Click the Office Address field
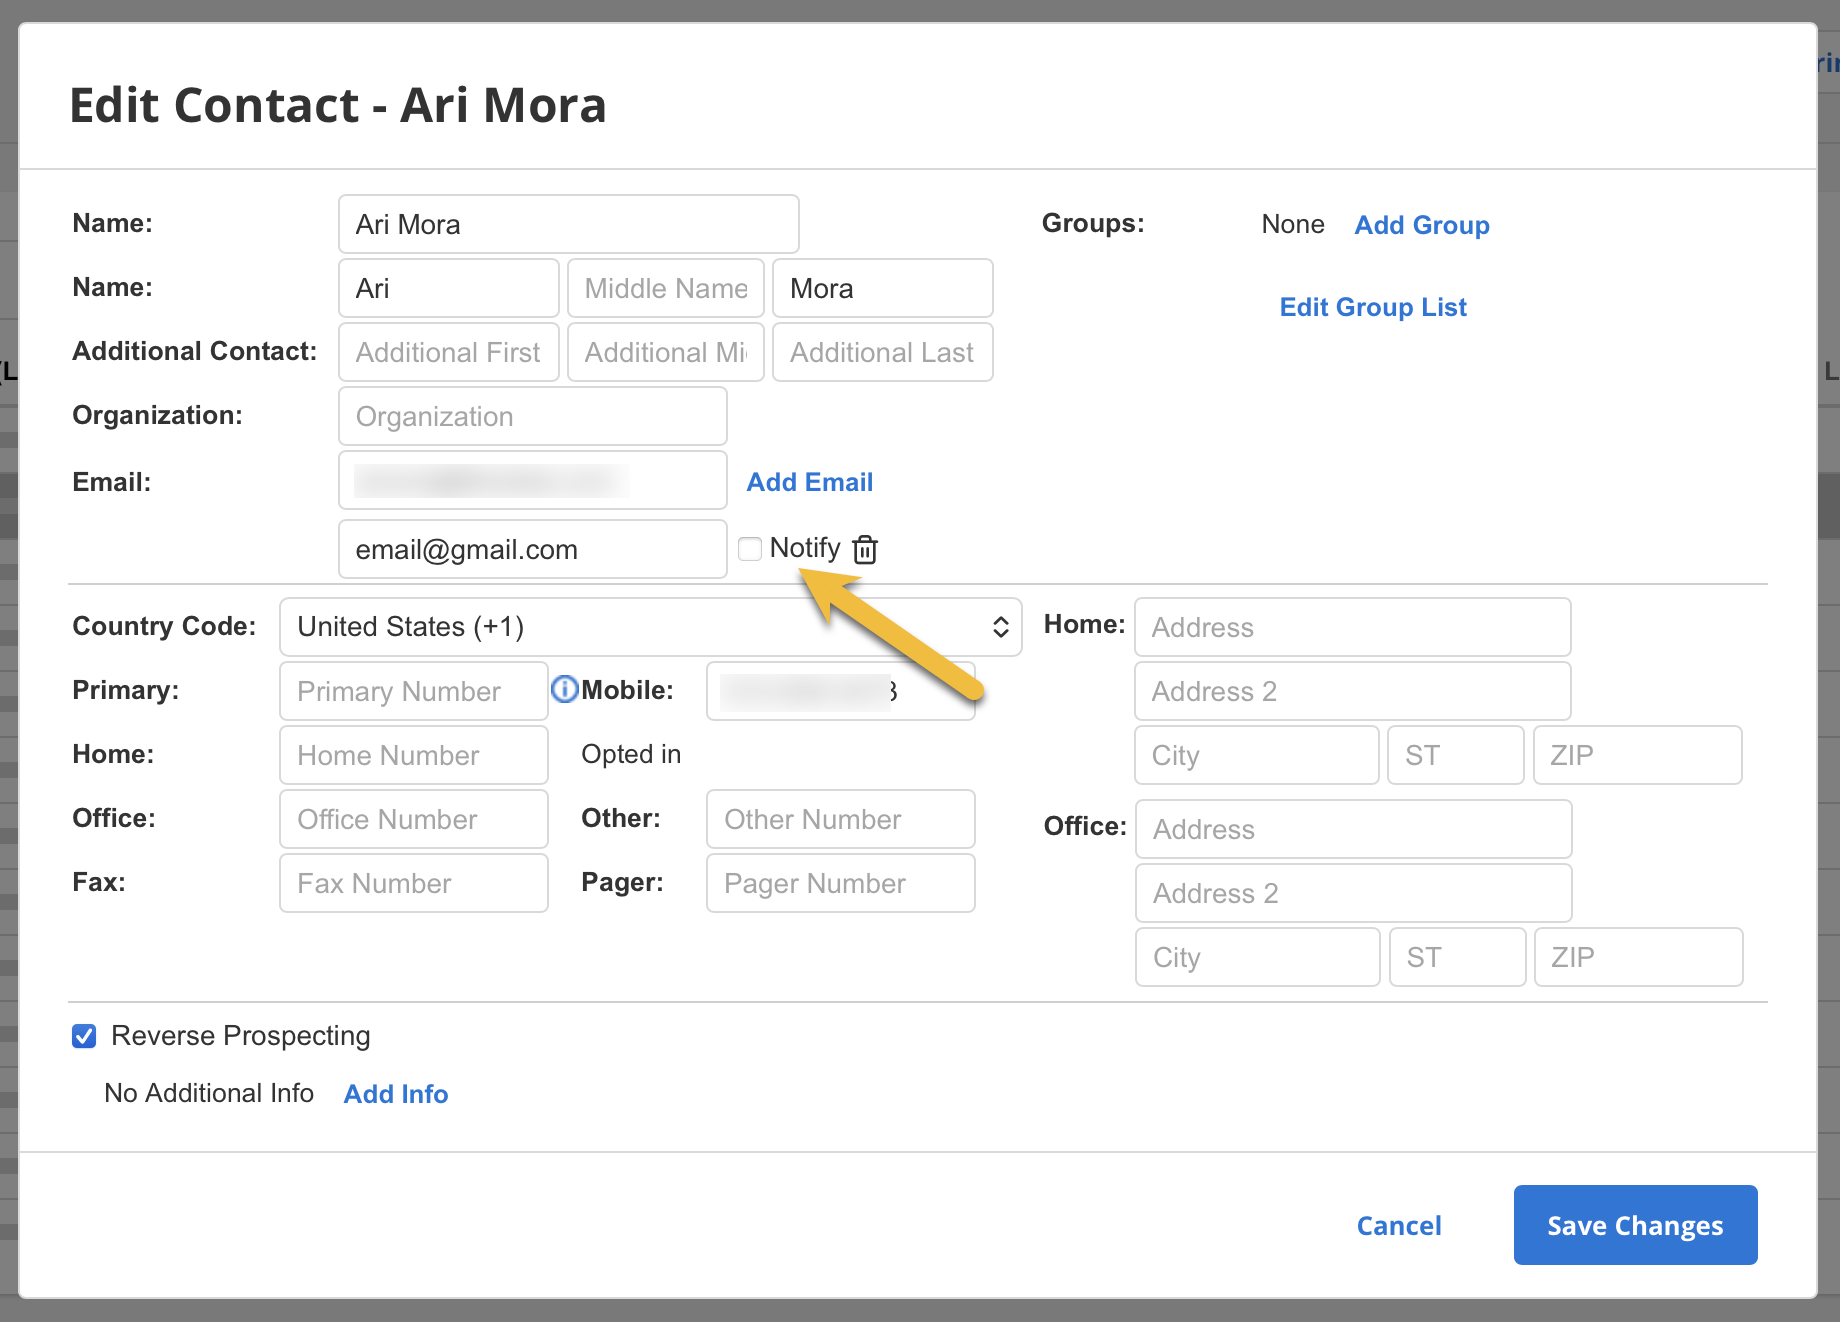 1354,829
